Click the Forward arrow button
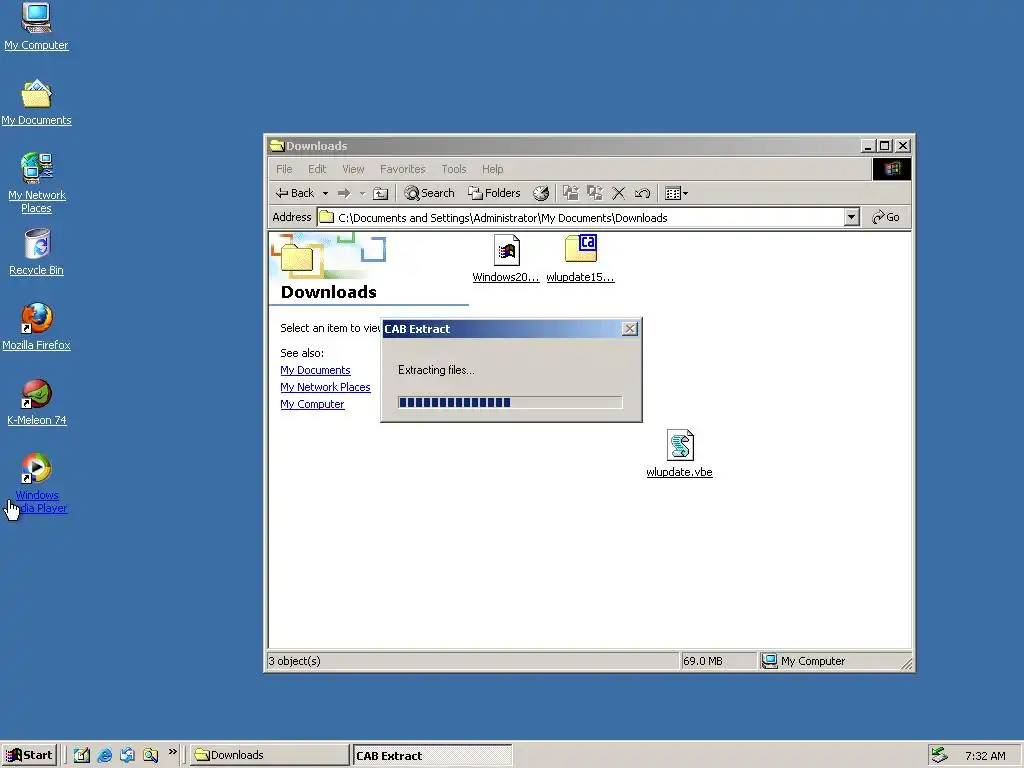 pos(344,193)
